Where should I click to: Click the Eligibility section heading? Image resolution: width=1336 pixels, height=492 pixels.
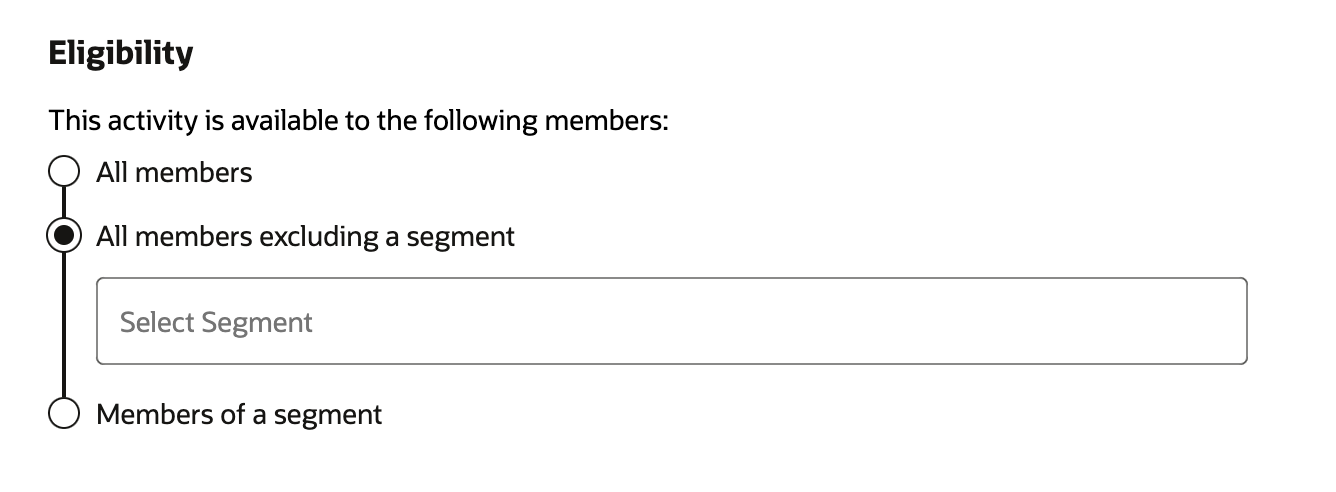coord(121,54)
